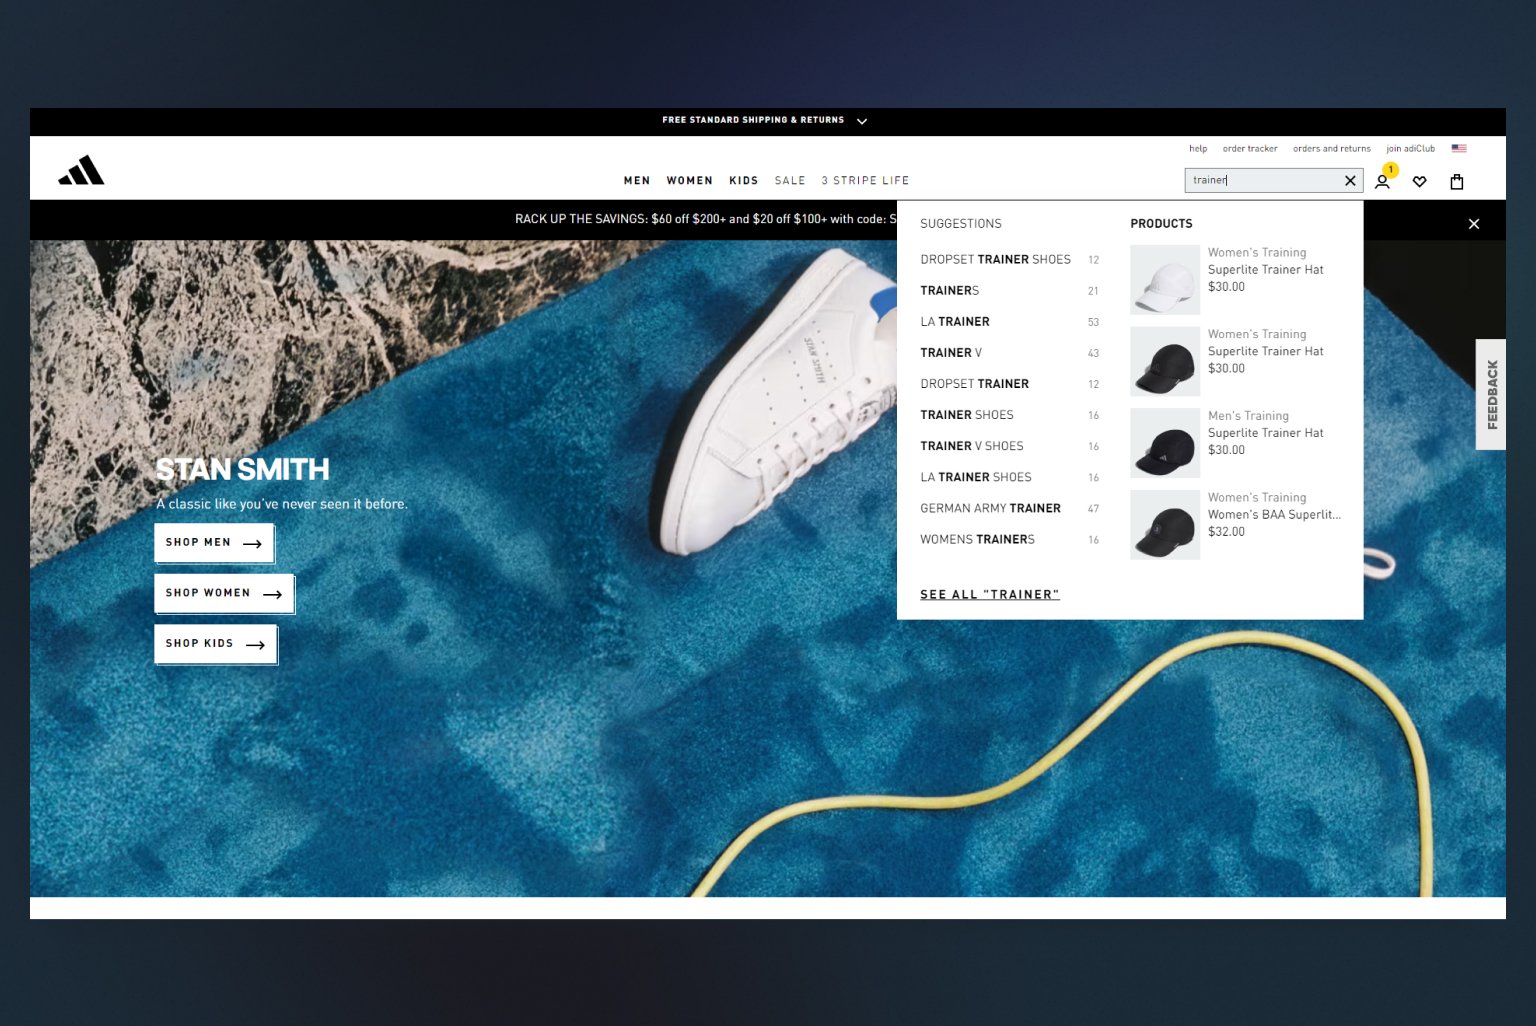Screen dimensions: 1536x1026
Task: Select the TRAINER SHOES suggestion with count 16
Action: (1009, 414)
